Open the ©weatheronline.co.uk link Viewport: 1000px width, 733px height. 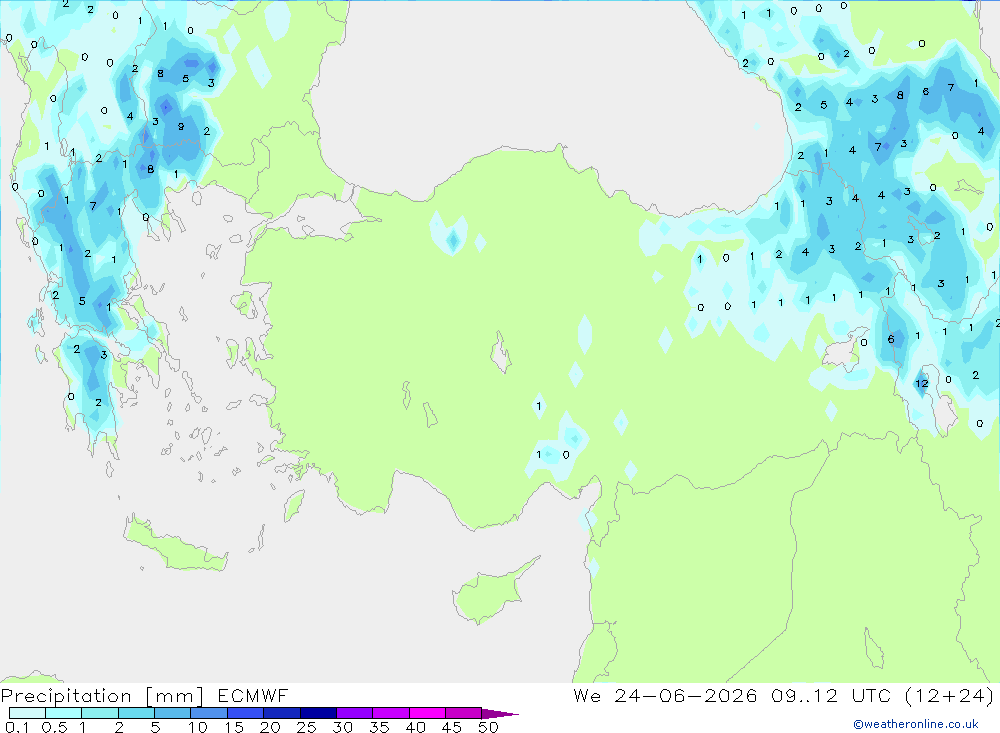pyautogui.click(x=916, y=724)
